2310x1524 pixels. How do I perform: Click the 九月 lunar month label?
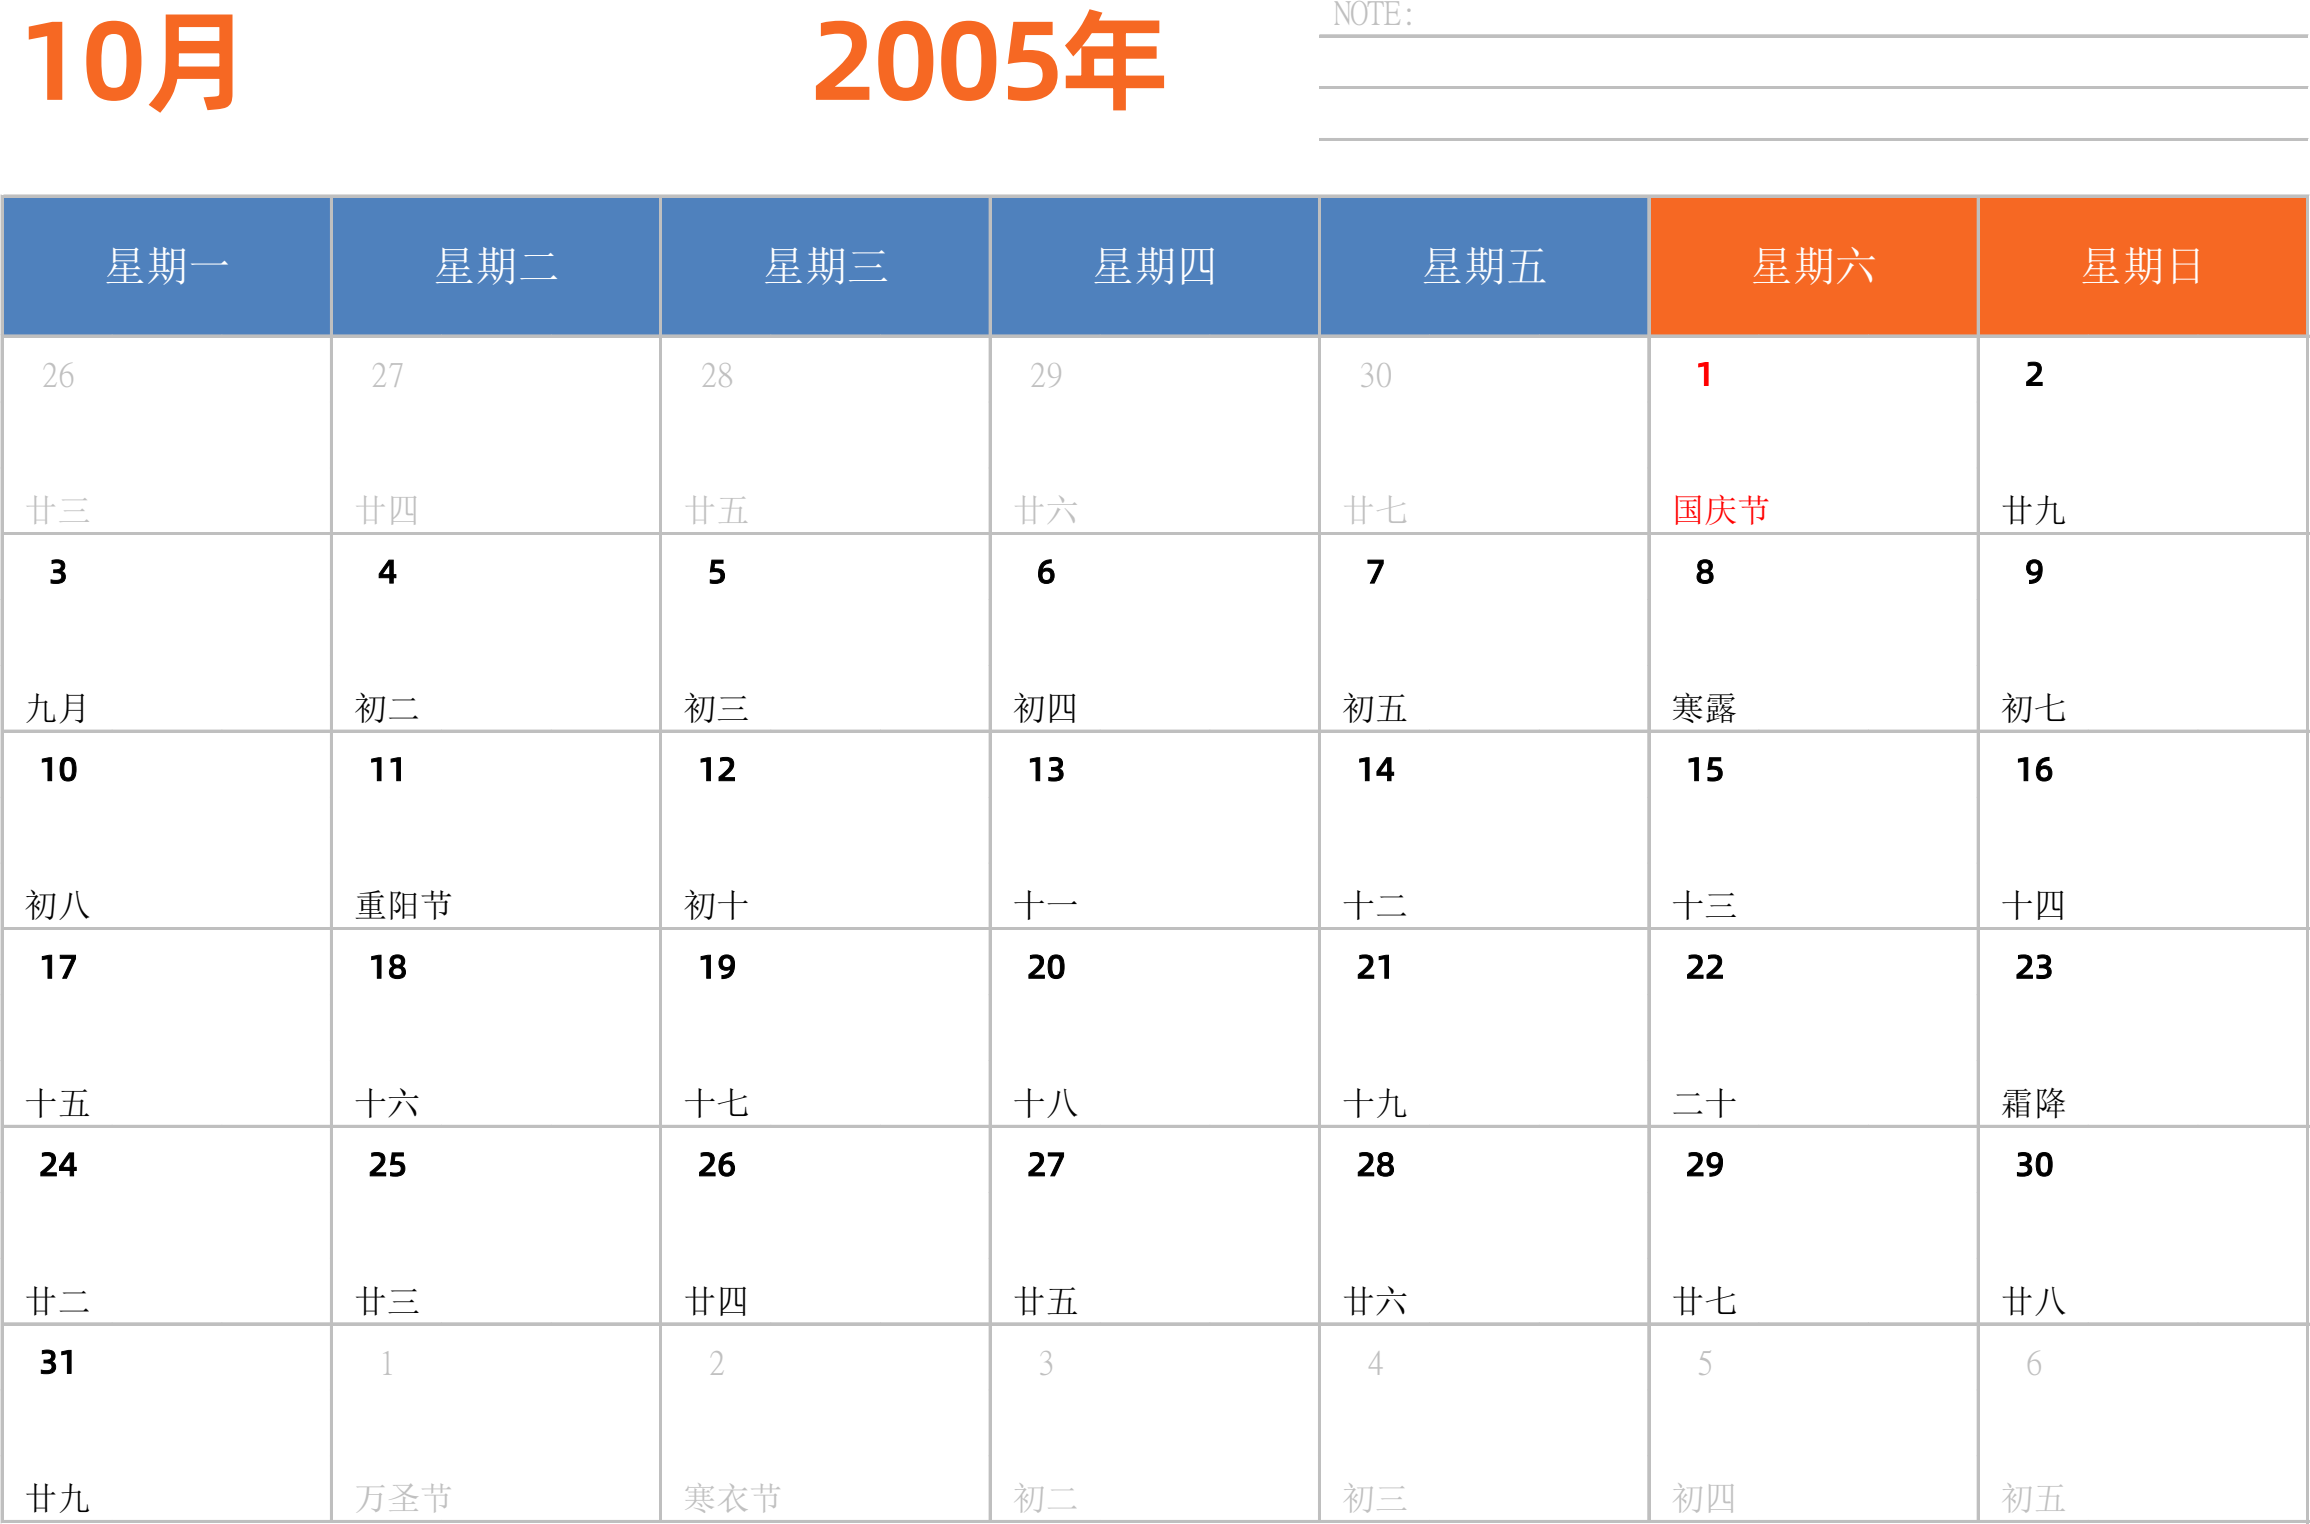click(57, 708)
